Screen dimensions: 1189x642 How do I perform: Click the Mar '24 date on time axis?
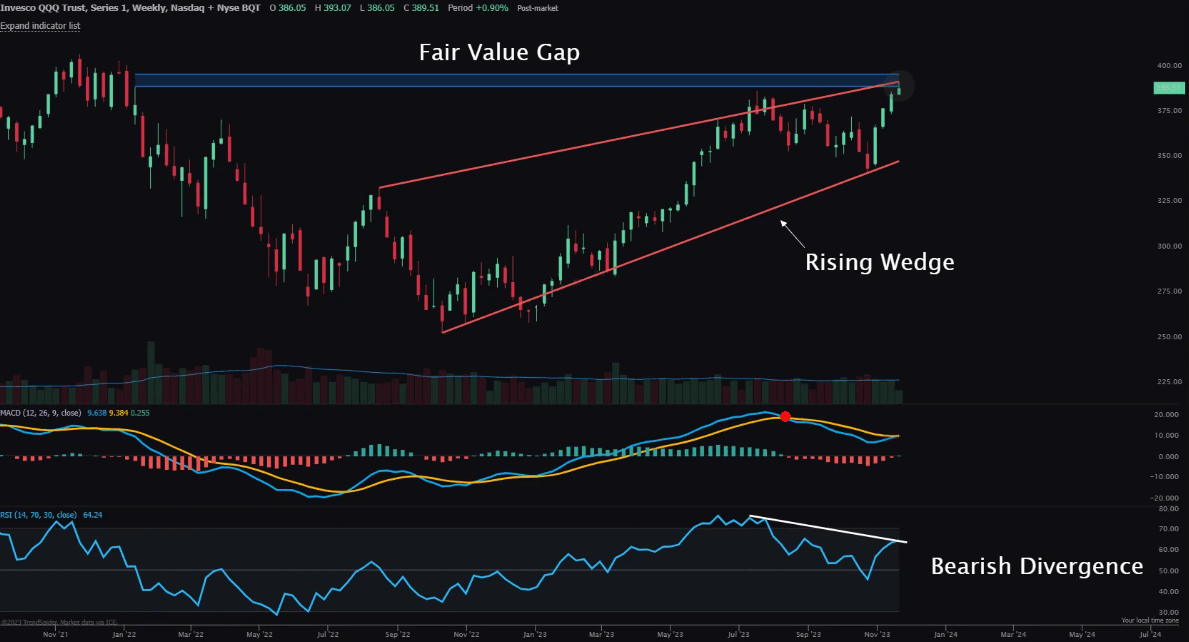[1013, 634]
